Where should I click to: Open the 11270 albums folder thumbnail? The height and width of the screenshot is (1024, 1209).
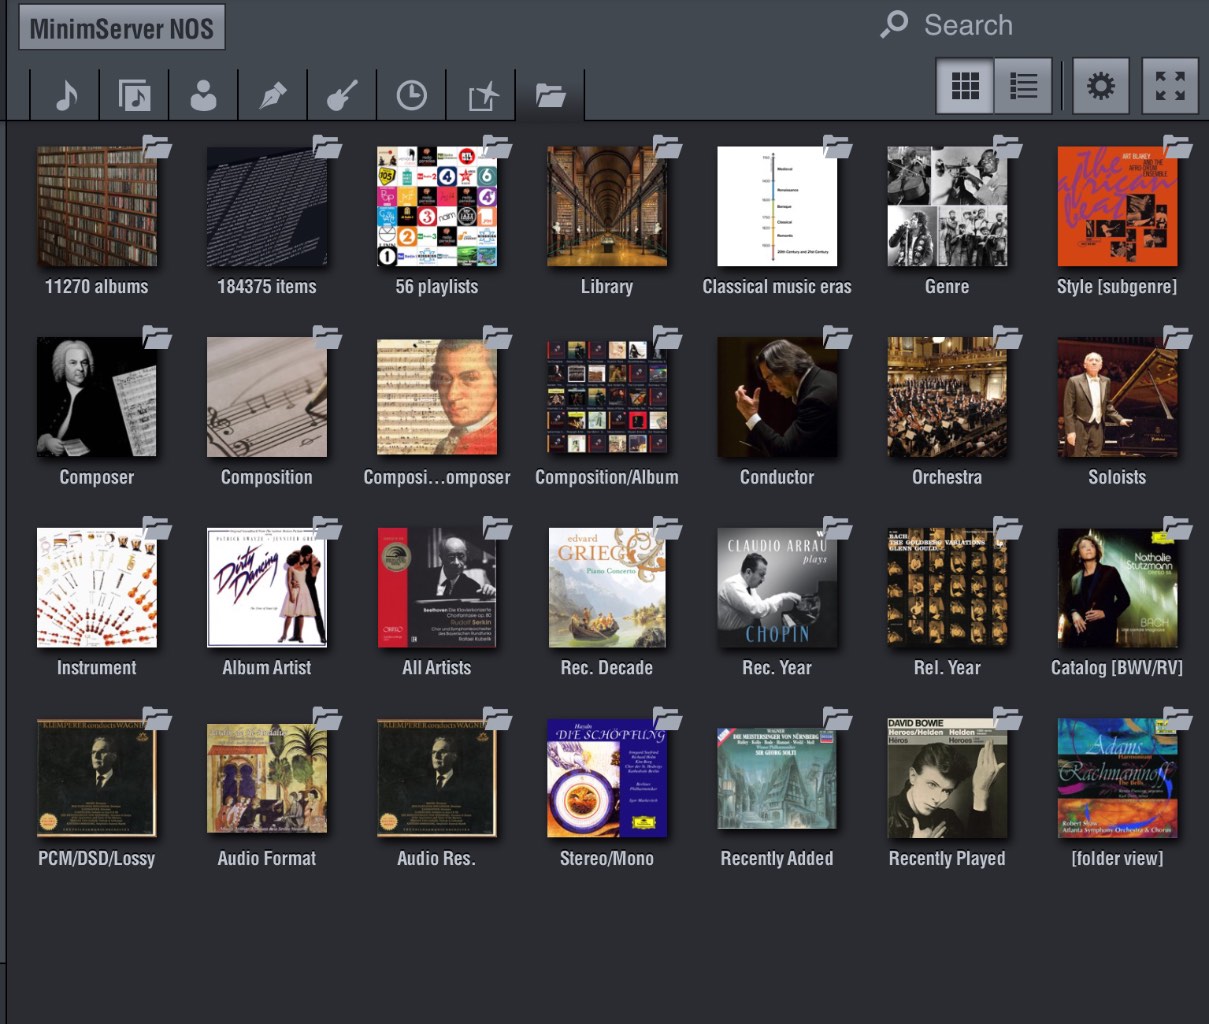(97, 207)
